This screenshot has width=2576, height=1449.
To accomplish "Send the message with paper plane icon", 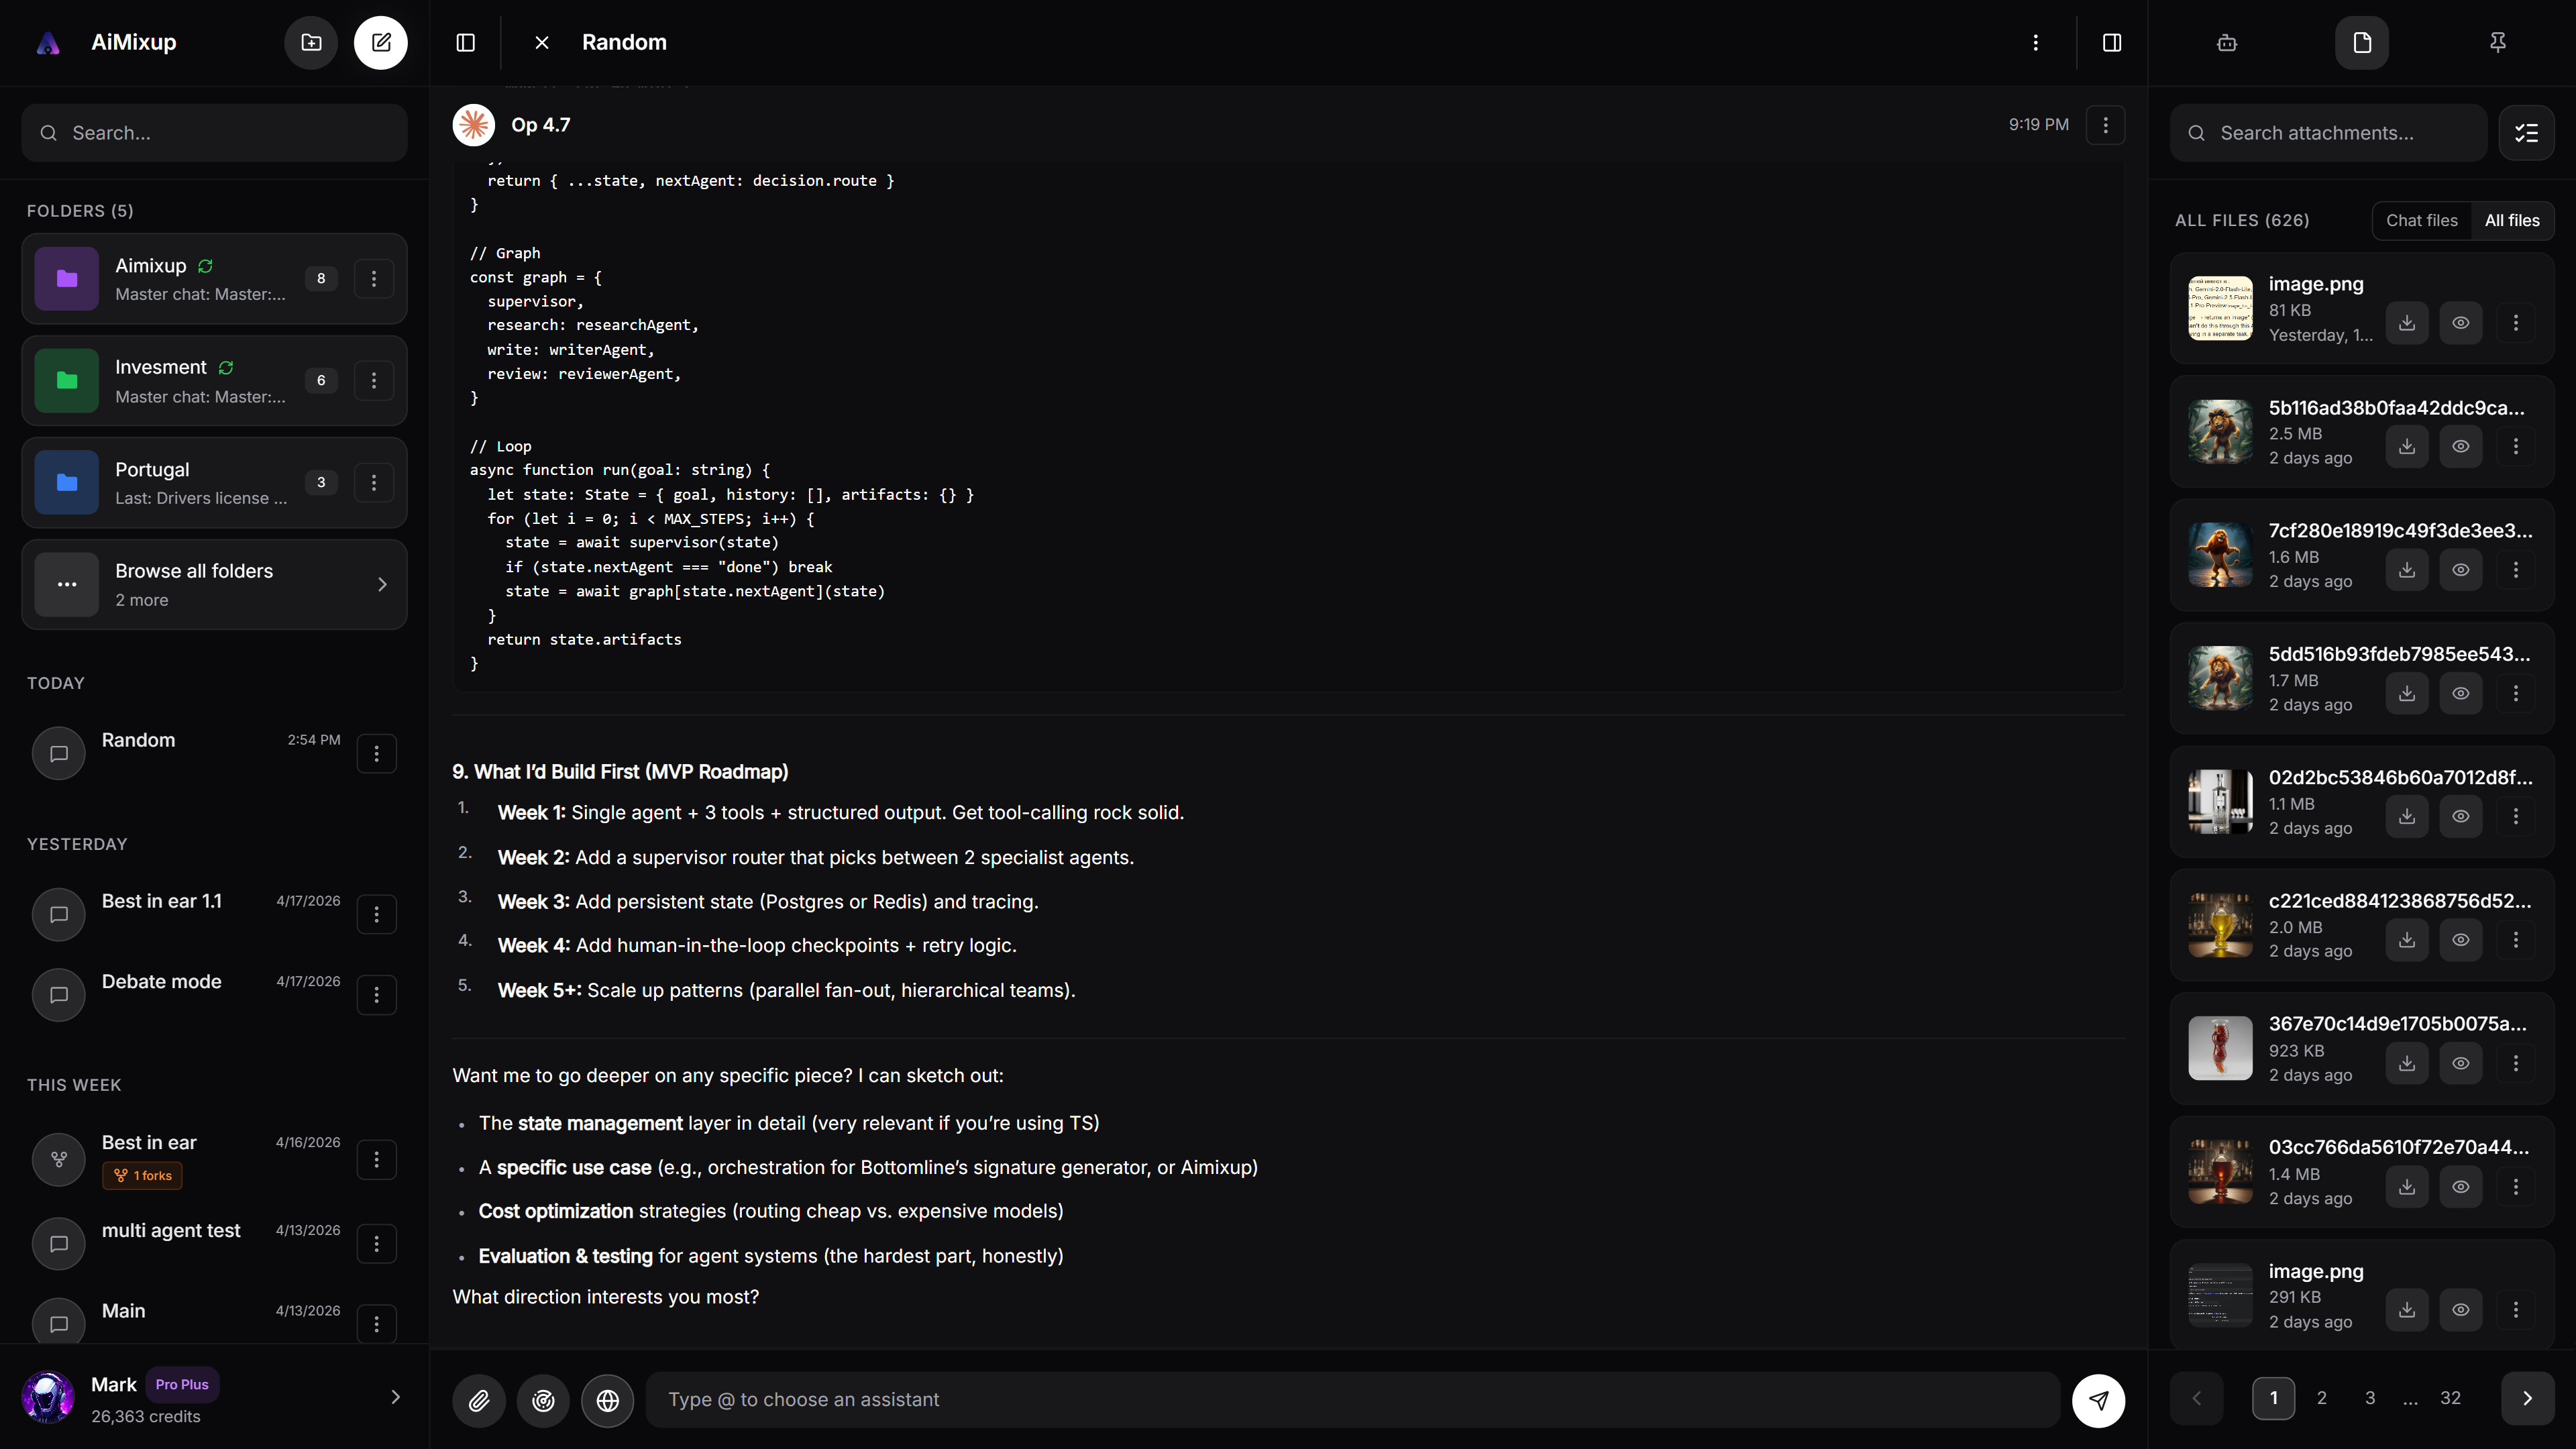I will [x=2098, y=1400].
